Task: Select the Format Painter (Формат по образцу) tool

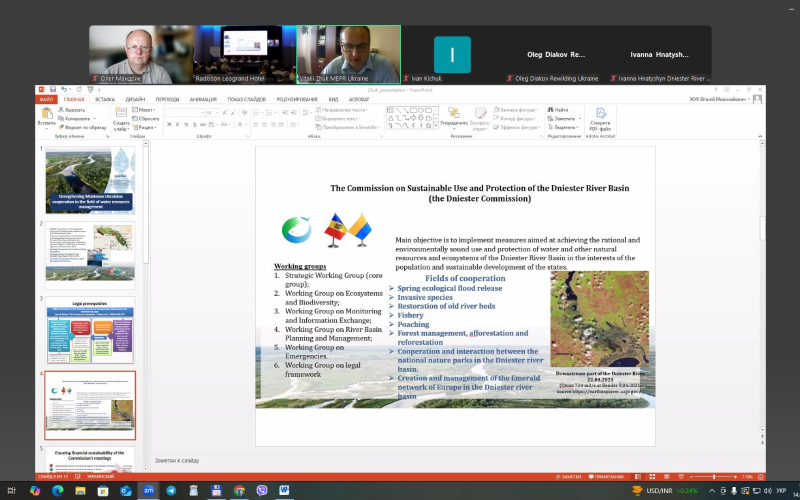Action: pyautogui.click(x=82, y=128)
